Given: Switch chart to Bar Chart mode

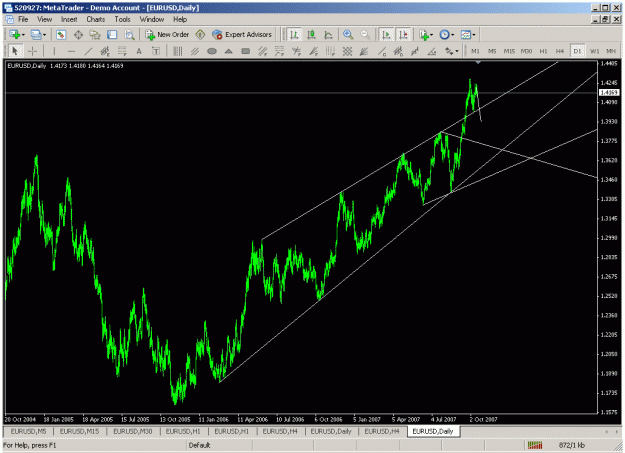Looking at the screenshot, I should [294, 35].
